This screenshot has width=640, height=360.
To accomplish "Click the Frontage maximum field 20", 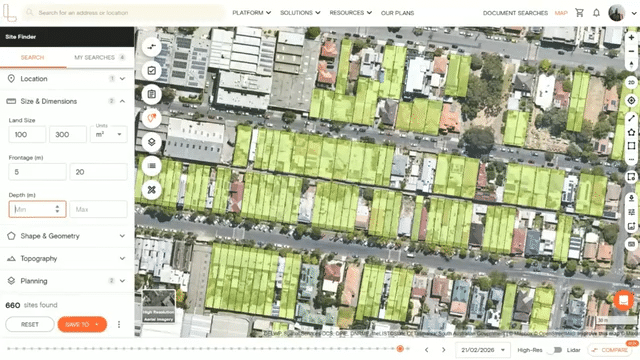I will click(98, 172).
